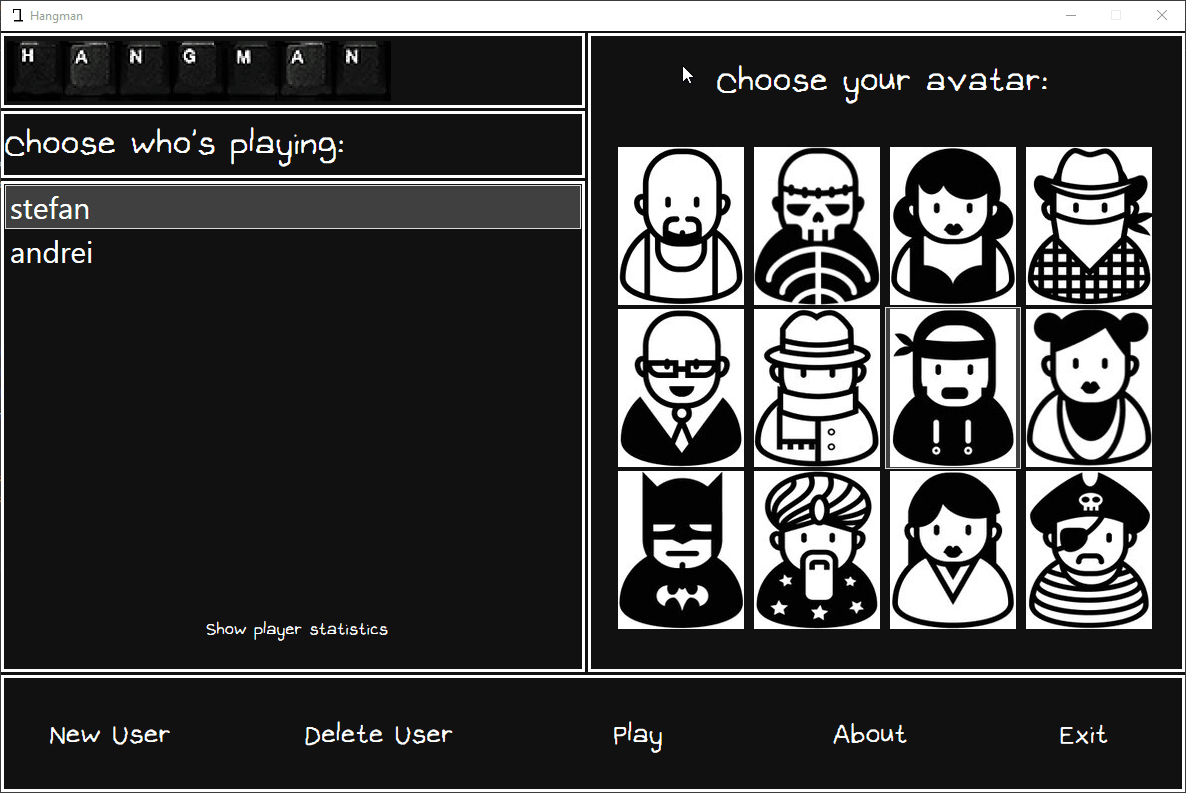This screenshot has height=793, width=1186.
Task: Choose the businessman with glasses avatar
Action: [x=681, y=388]
